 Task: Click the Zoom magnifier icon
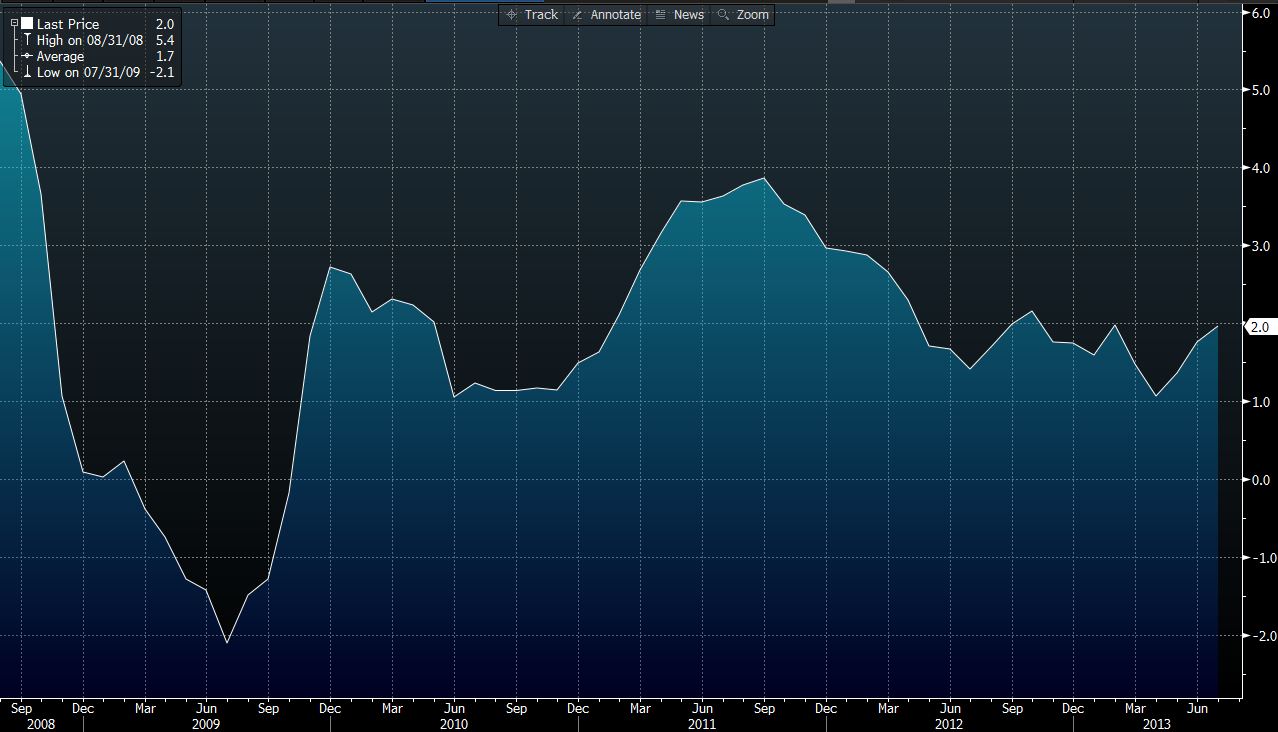point(724,15)
